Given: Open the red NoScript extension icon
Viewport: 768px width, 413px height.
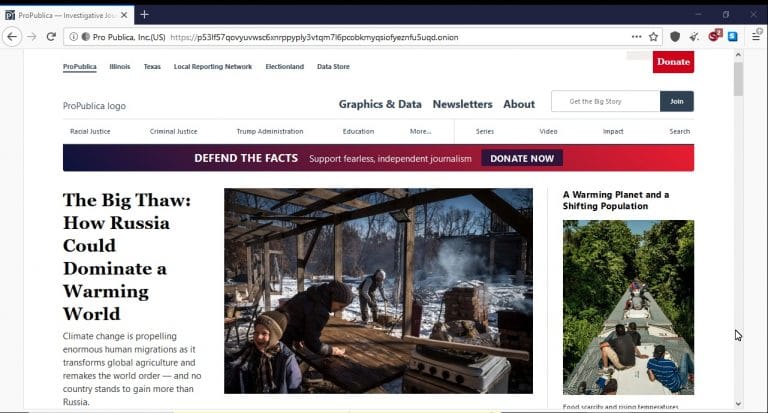Looking at the screenshot, I should (715, 36).
